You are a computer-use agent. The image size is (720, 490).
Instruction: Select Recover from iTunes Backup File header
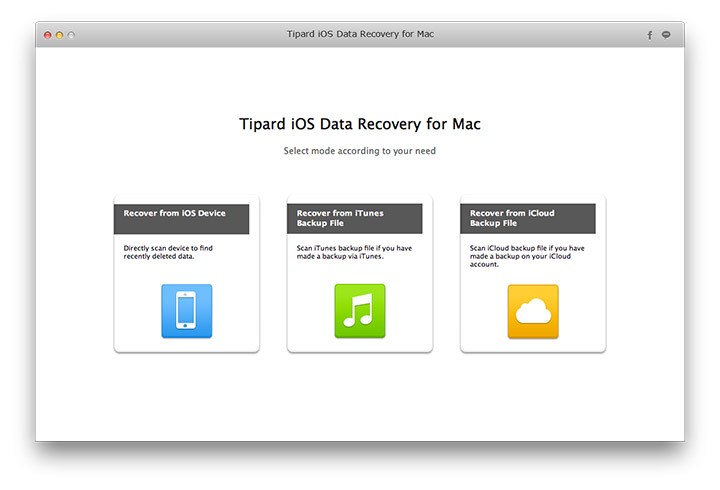pos(354,219)
